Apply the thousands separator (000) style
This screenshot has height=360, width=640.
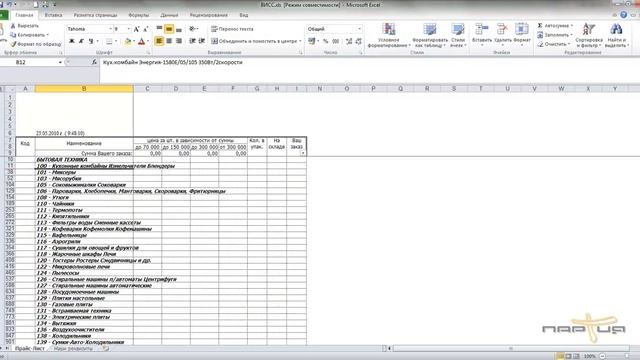[336, 41]
